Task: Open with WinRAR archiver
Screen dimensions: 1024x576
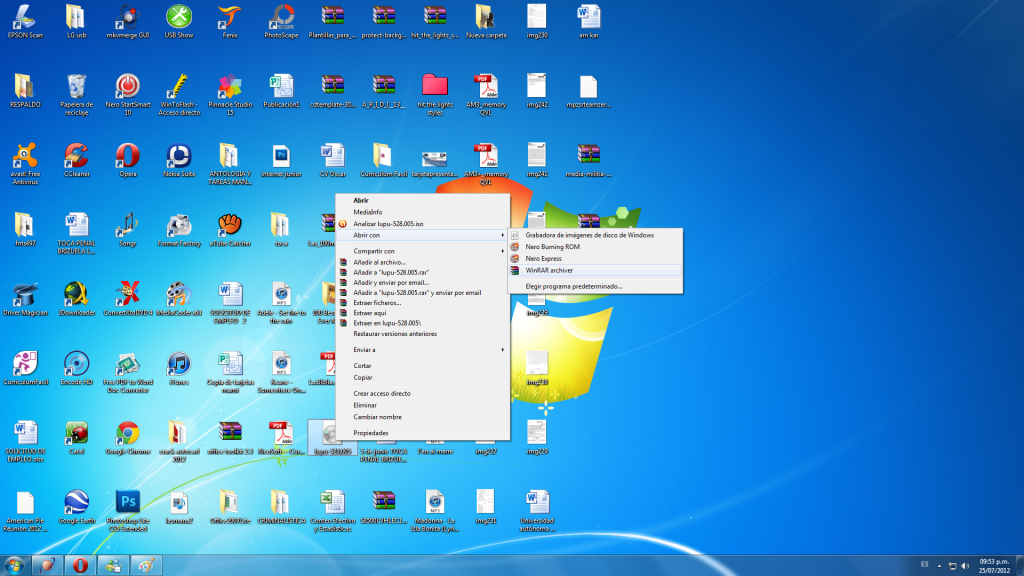Action: pyautogui.click(x=595, y=270)
